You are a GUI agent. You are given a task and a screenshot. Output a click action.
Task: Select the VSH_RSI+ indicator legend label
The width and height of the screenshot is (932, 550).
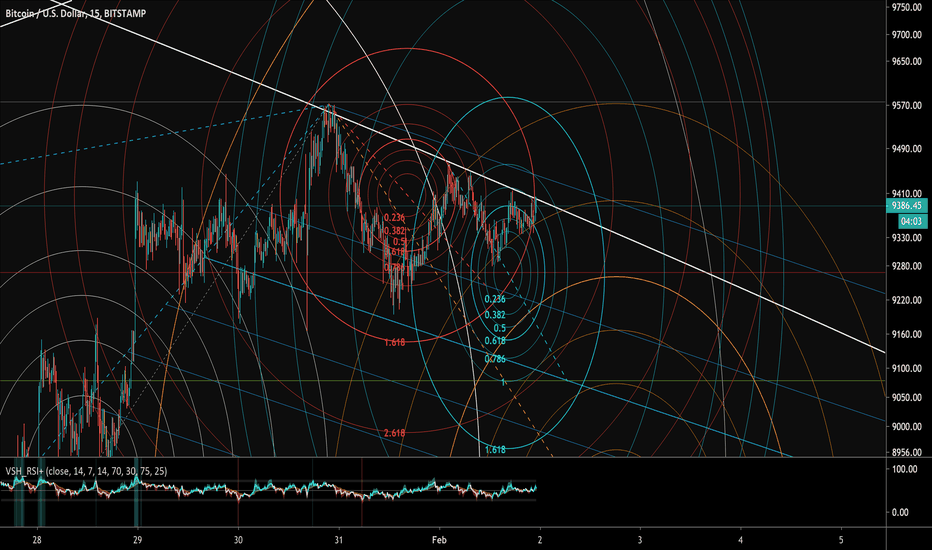tap(86, 471)
